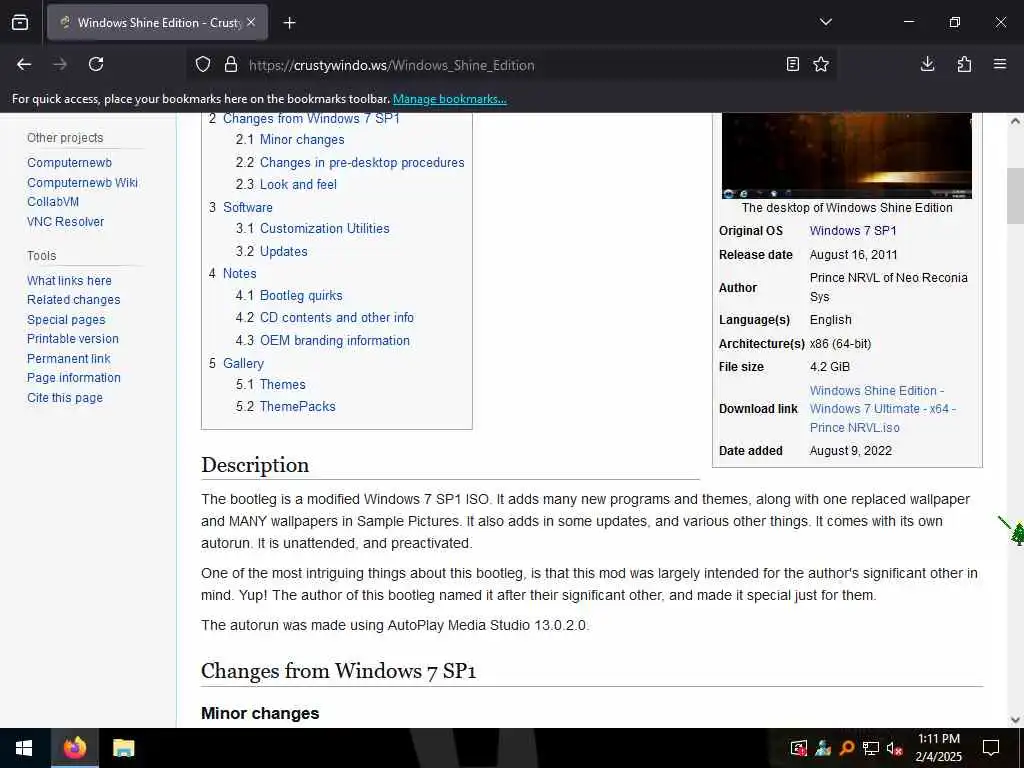Image resolution: width=1024 pixels, height=768 pixels.
Task: Open the taskbar clock and date
Action: pos(938,748)
